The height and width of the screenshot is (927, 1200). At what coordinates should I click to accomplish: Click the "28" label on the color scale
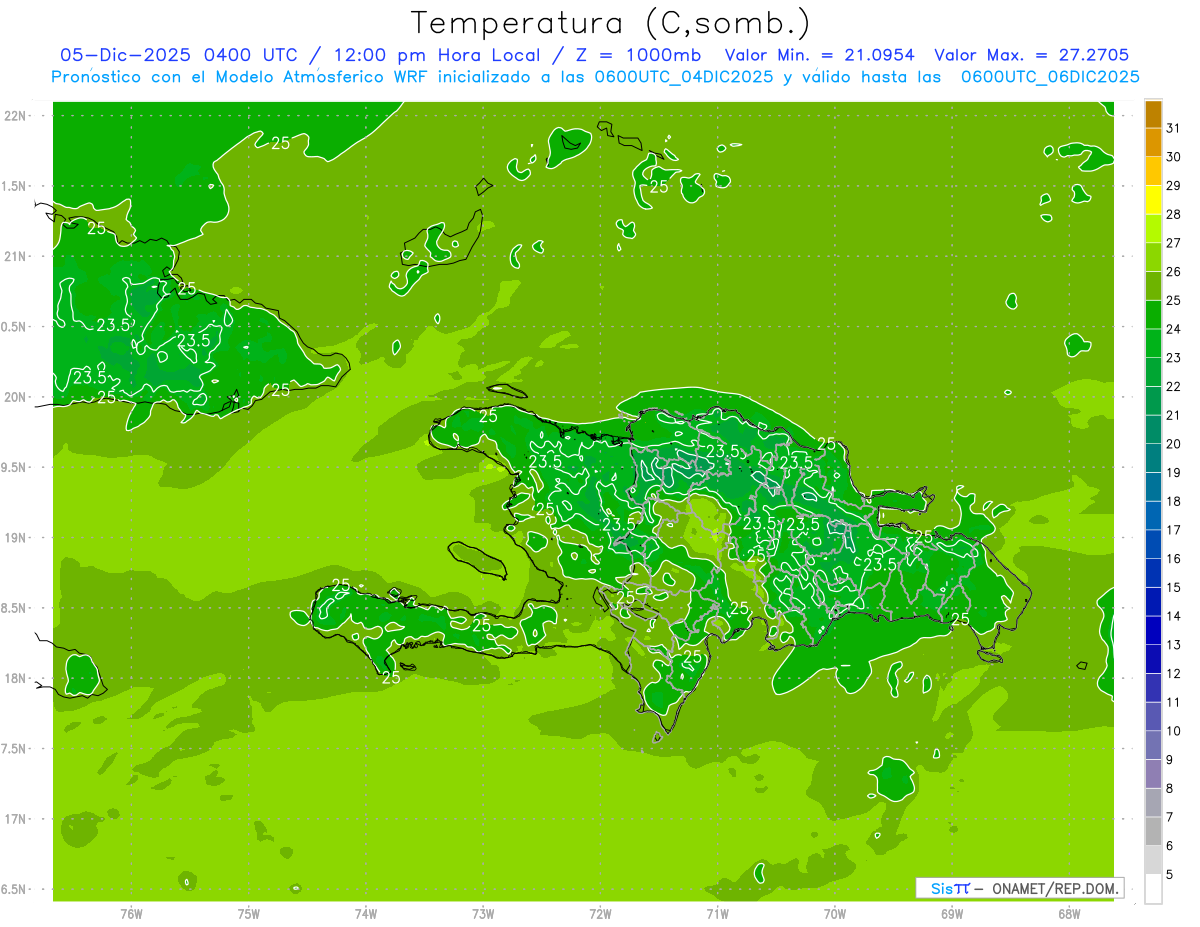pyautogui.click(x=1174, y=214)
